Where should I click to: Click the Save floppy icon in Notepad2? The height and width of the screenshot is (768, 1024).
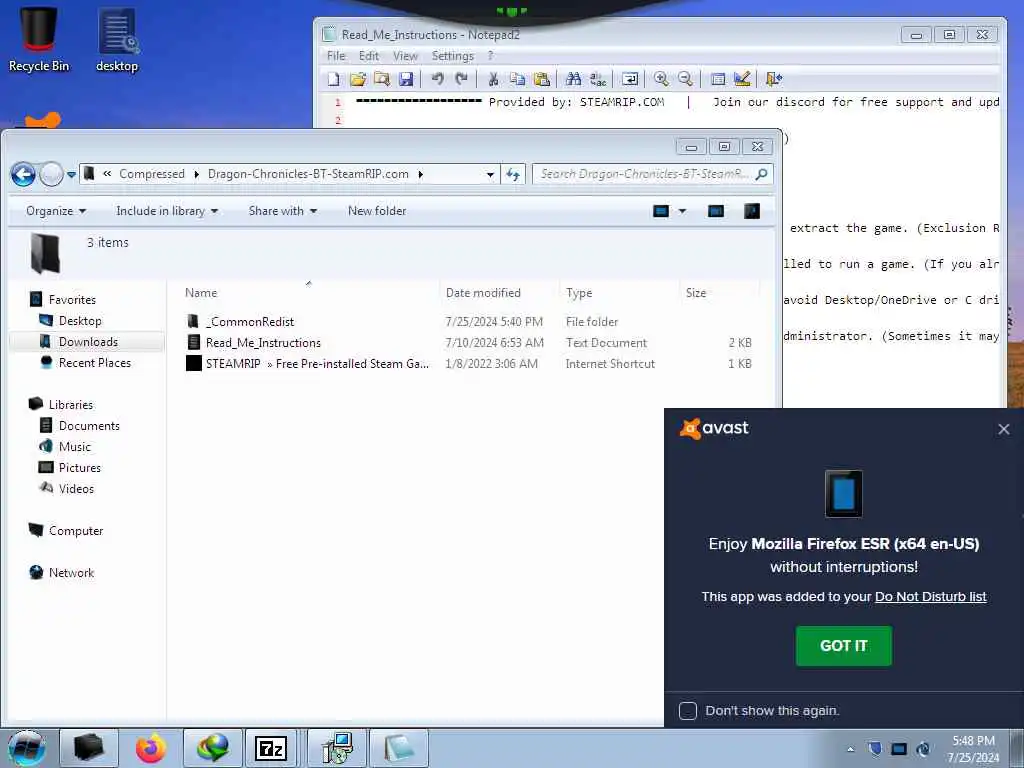[406, 79]
